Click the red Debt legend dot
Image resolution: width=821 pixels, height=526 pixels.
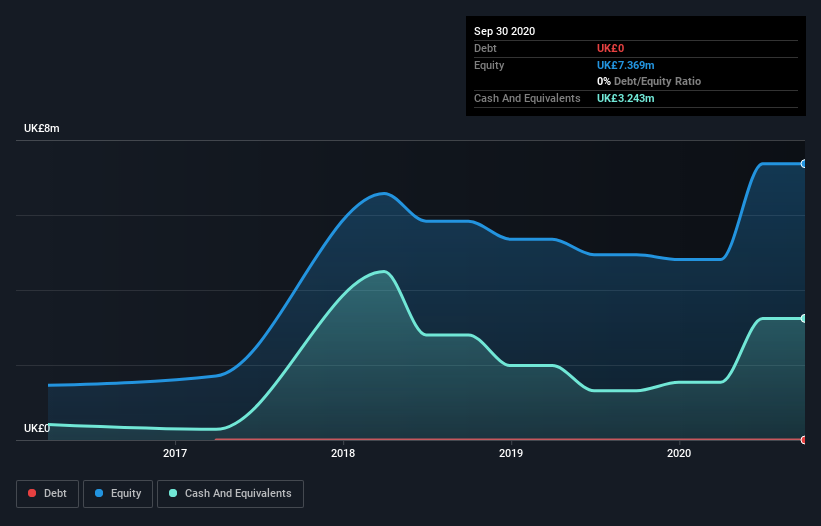(32, 493)
